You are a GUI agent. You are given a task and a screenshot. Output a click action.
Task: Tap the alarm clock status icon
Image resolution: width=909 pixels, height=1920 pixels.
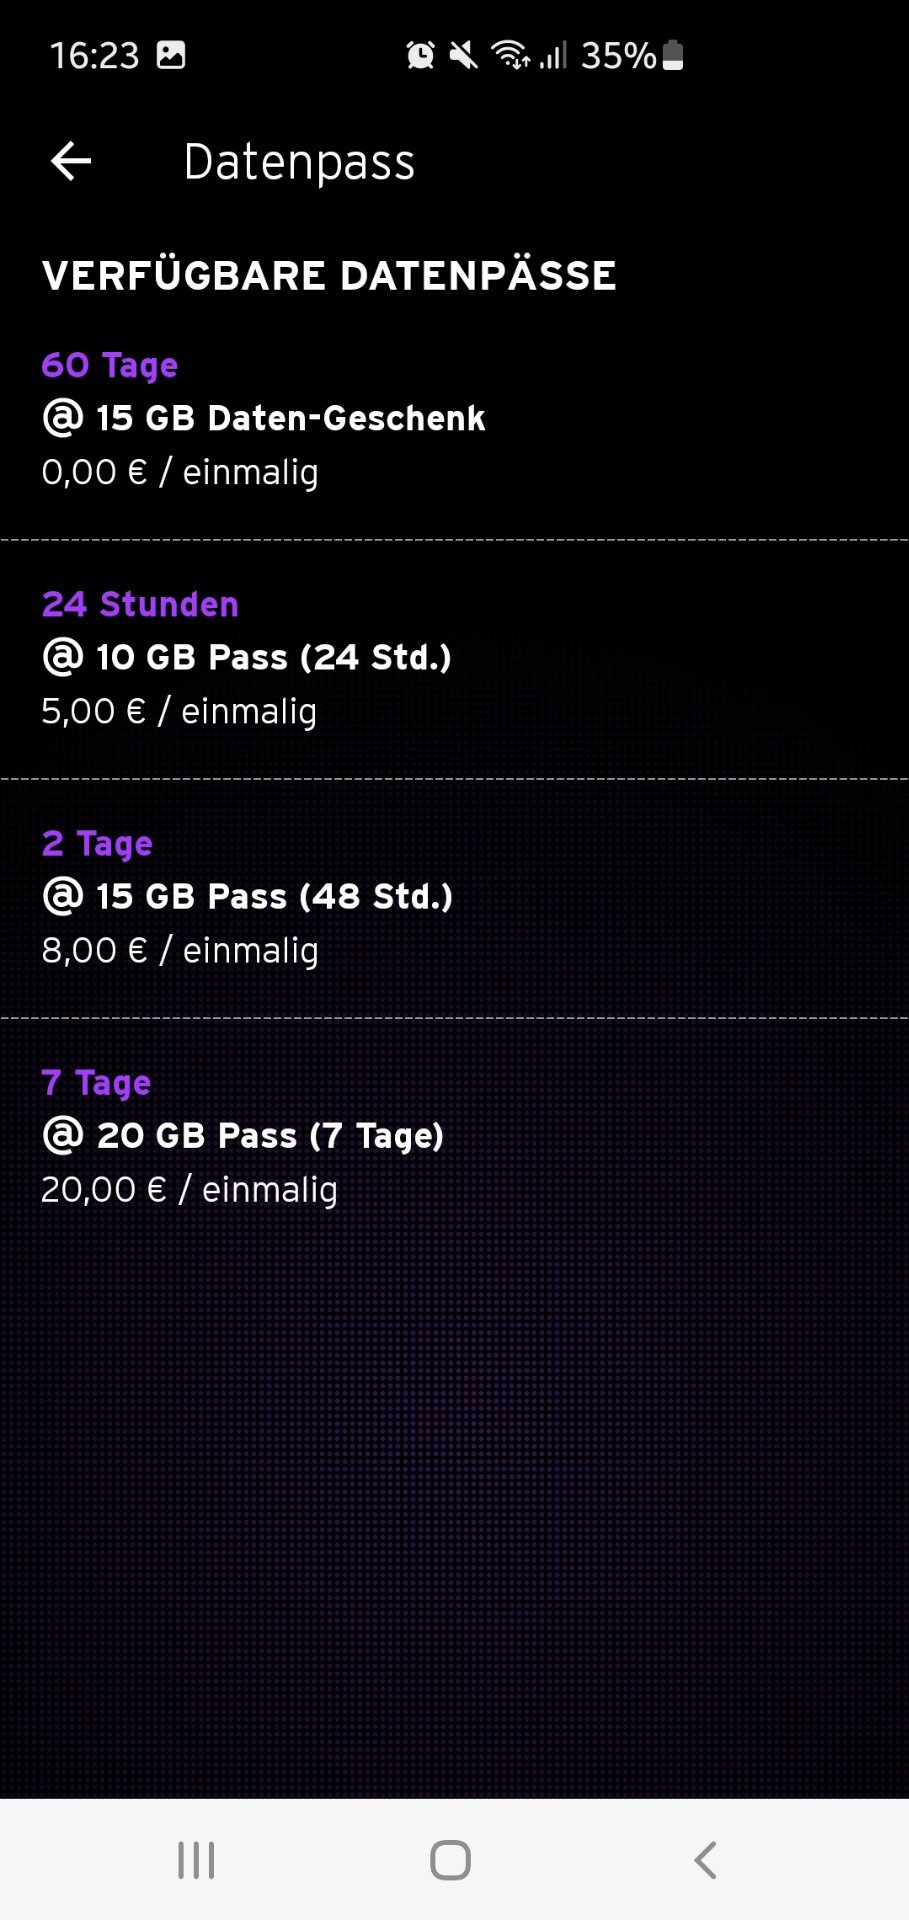click(421, 55)
